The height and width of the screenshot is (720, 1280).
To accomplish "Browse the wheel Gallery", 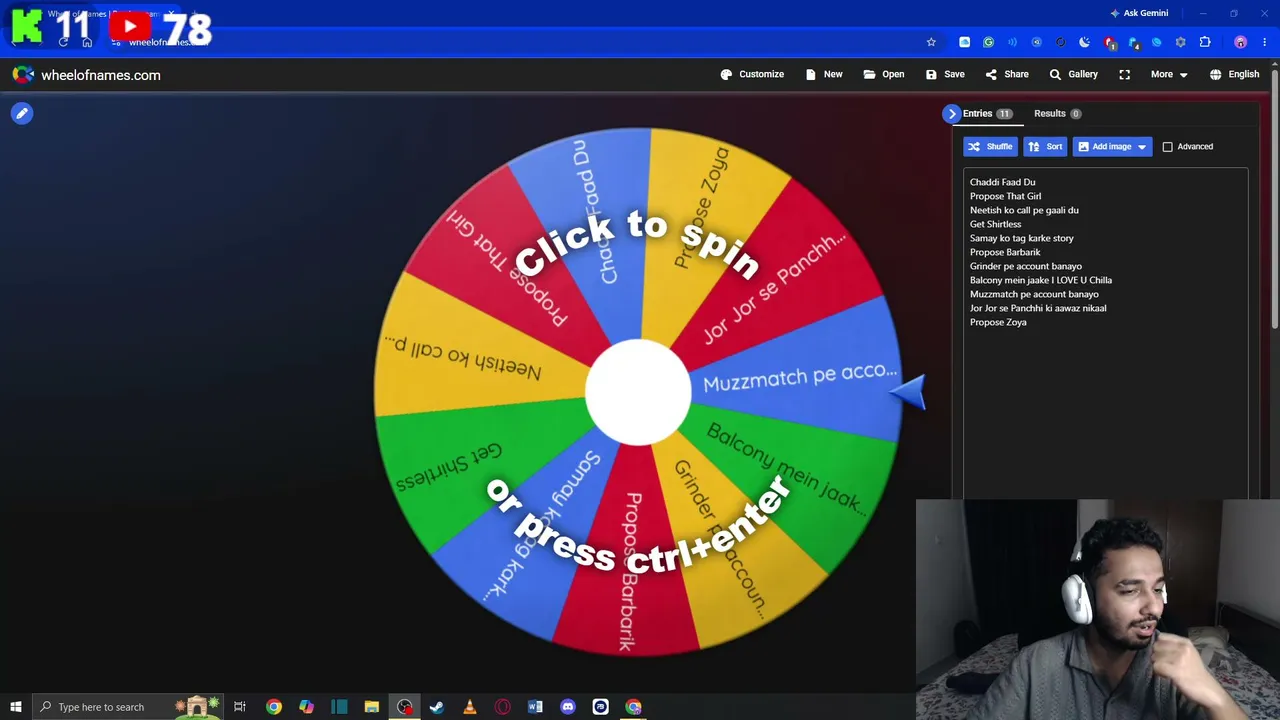I will (1073, 74).
